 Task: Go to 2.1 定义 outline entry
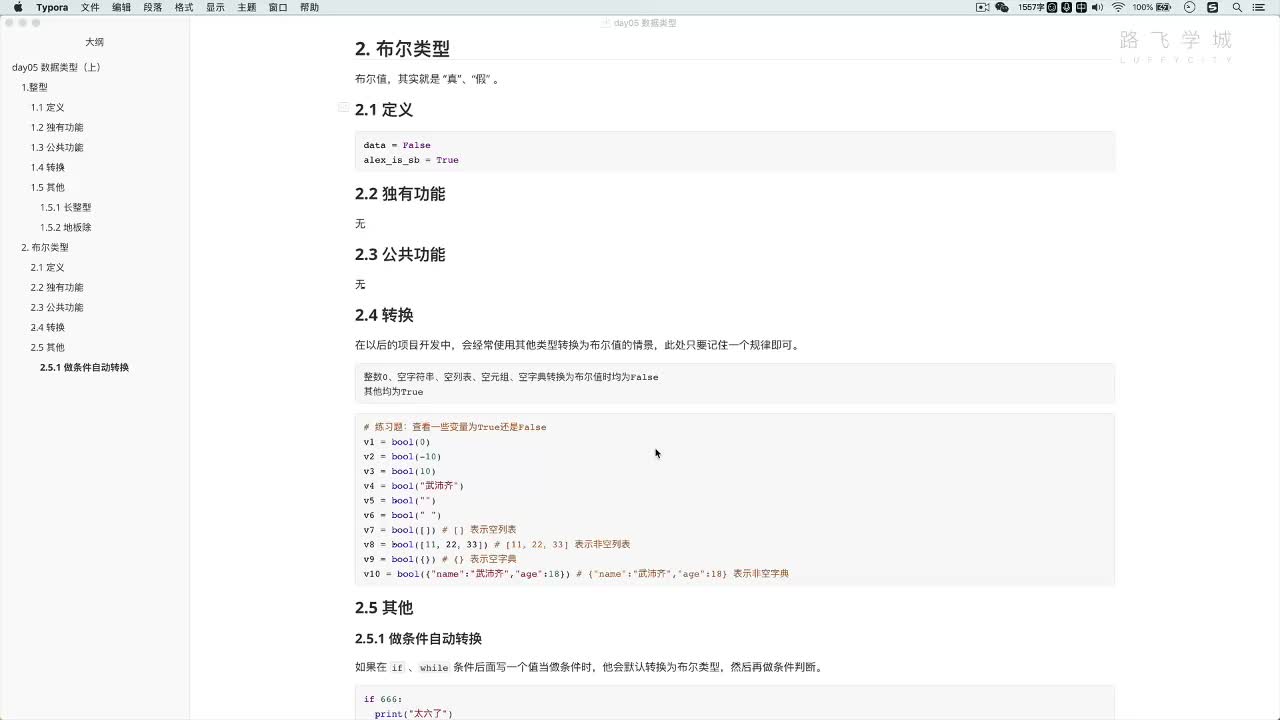point(47,267)
